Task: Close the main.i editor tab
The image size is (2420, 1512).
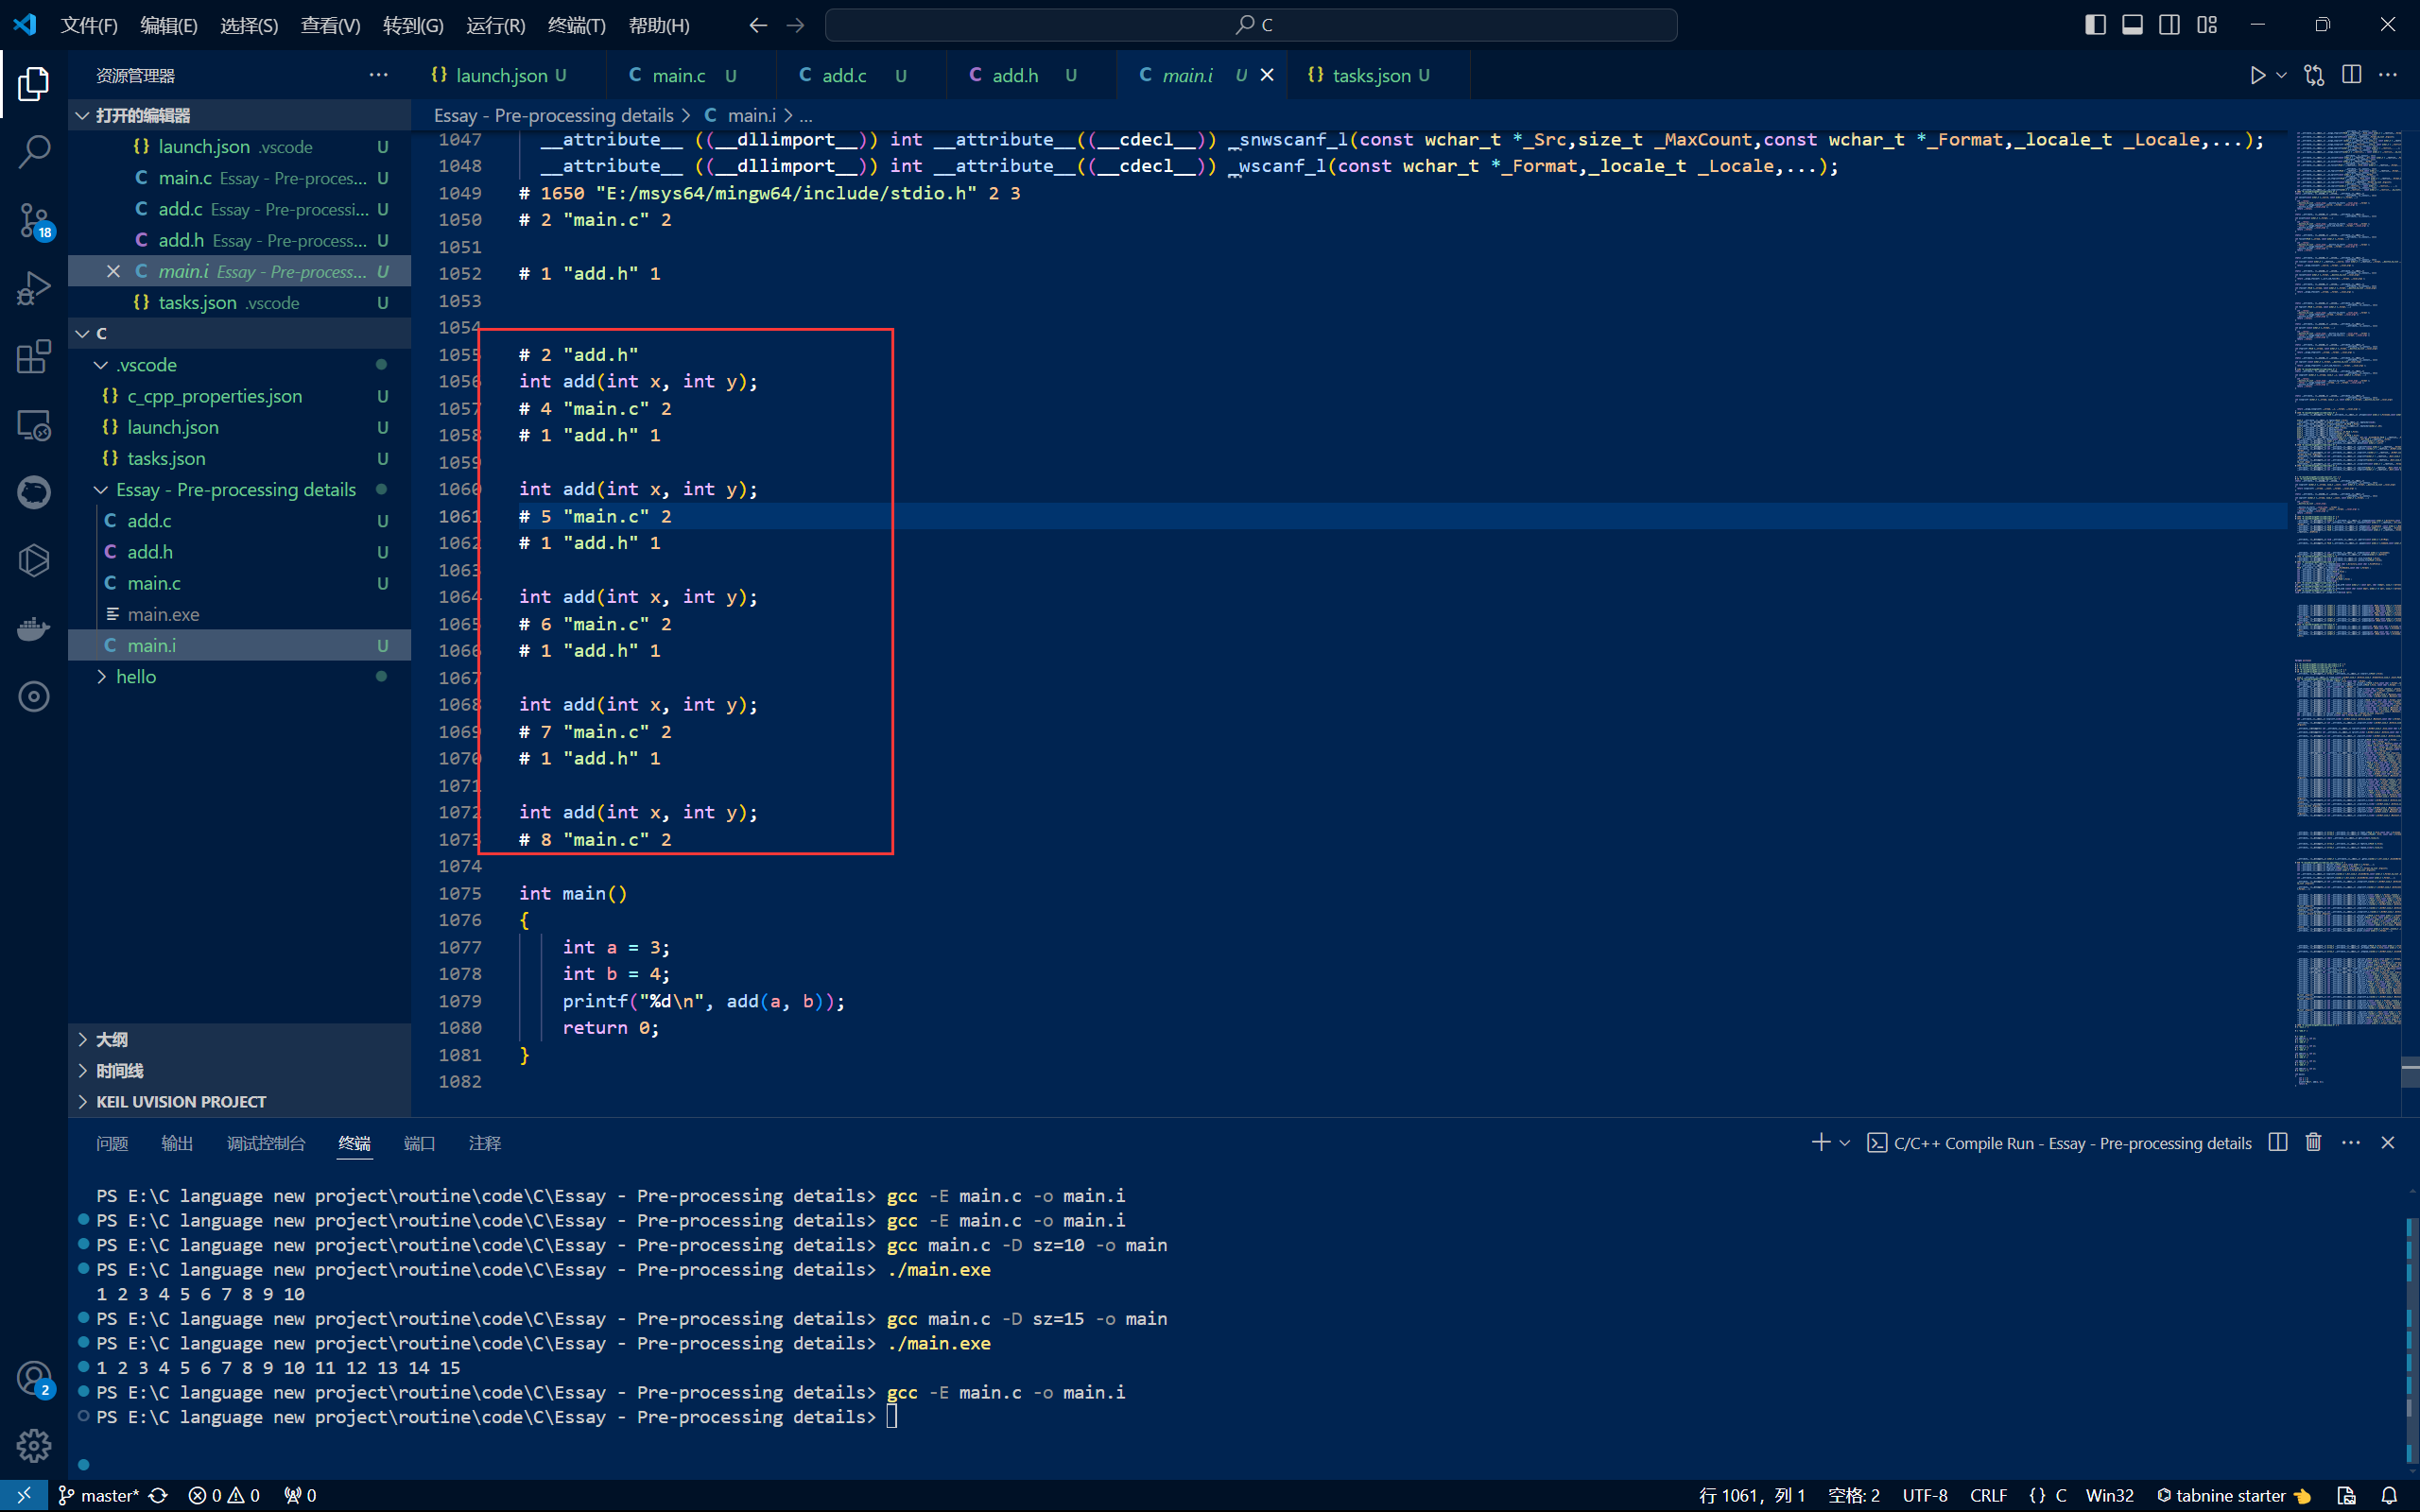Action: [x=1267, y=75]
